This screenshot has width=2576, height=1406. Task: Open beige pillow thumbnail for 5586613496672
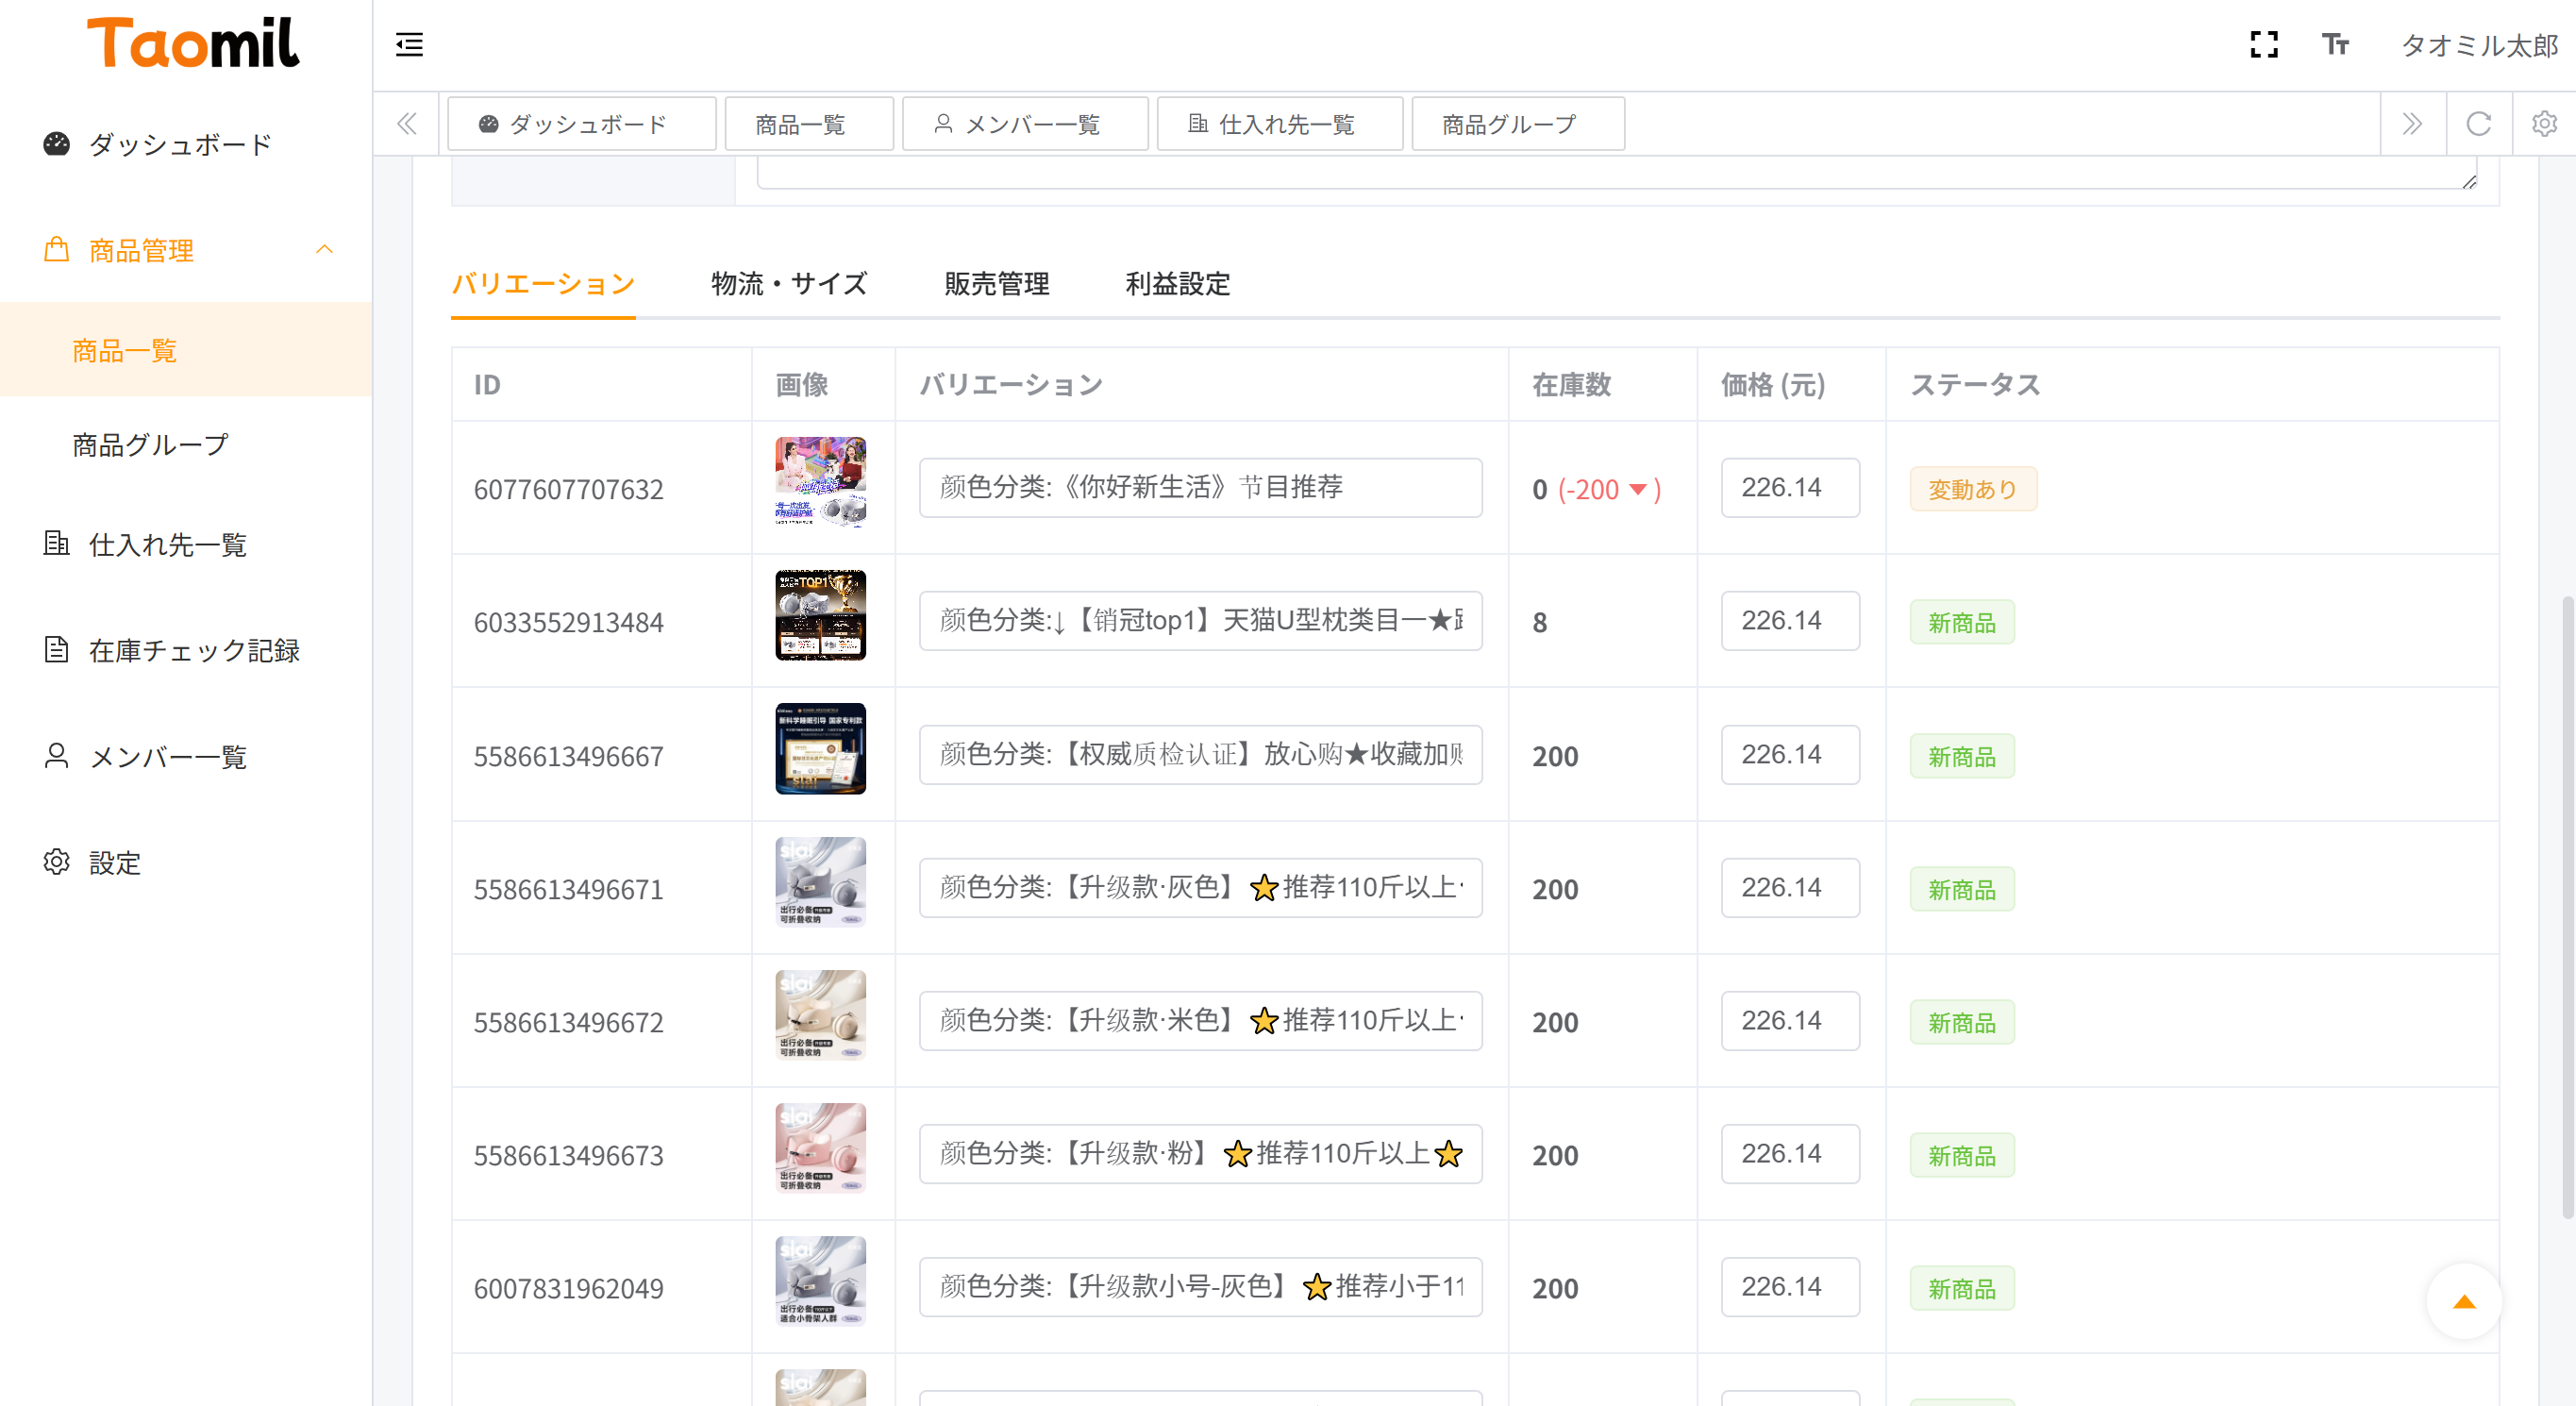click(820, 1015)
